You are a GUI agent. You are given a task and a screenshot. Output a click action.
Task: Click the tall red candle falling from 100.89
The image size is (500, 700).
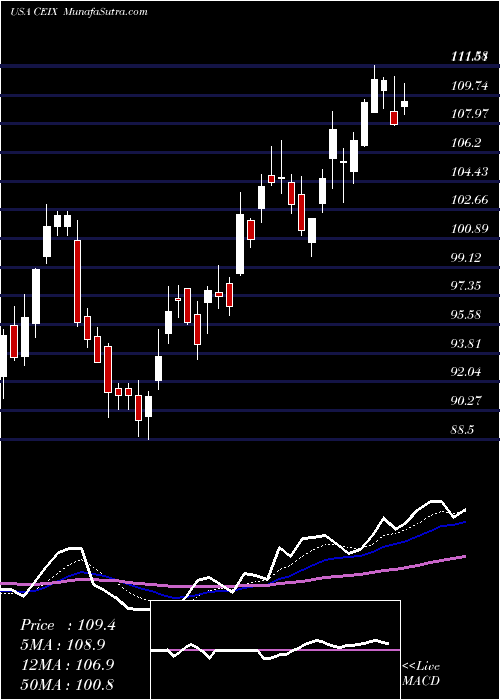click(x=78, y=281)
